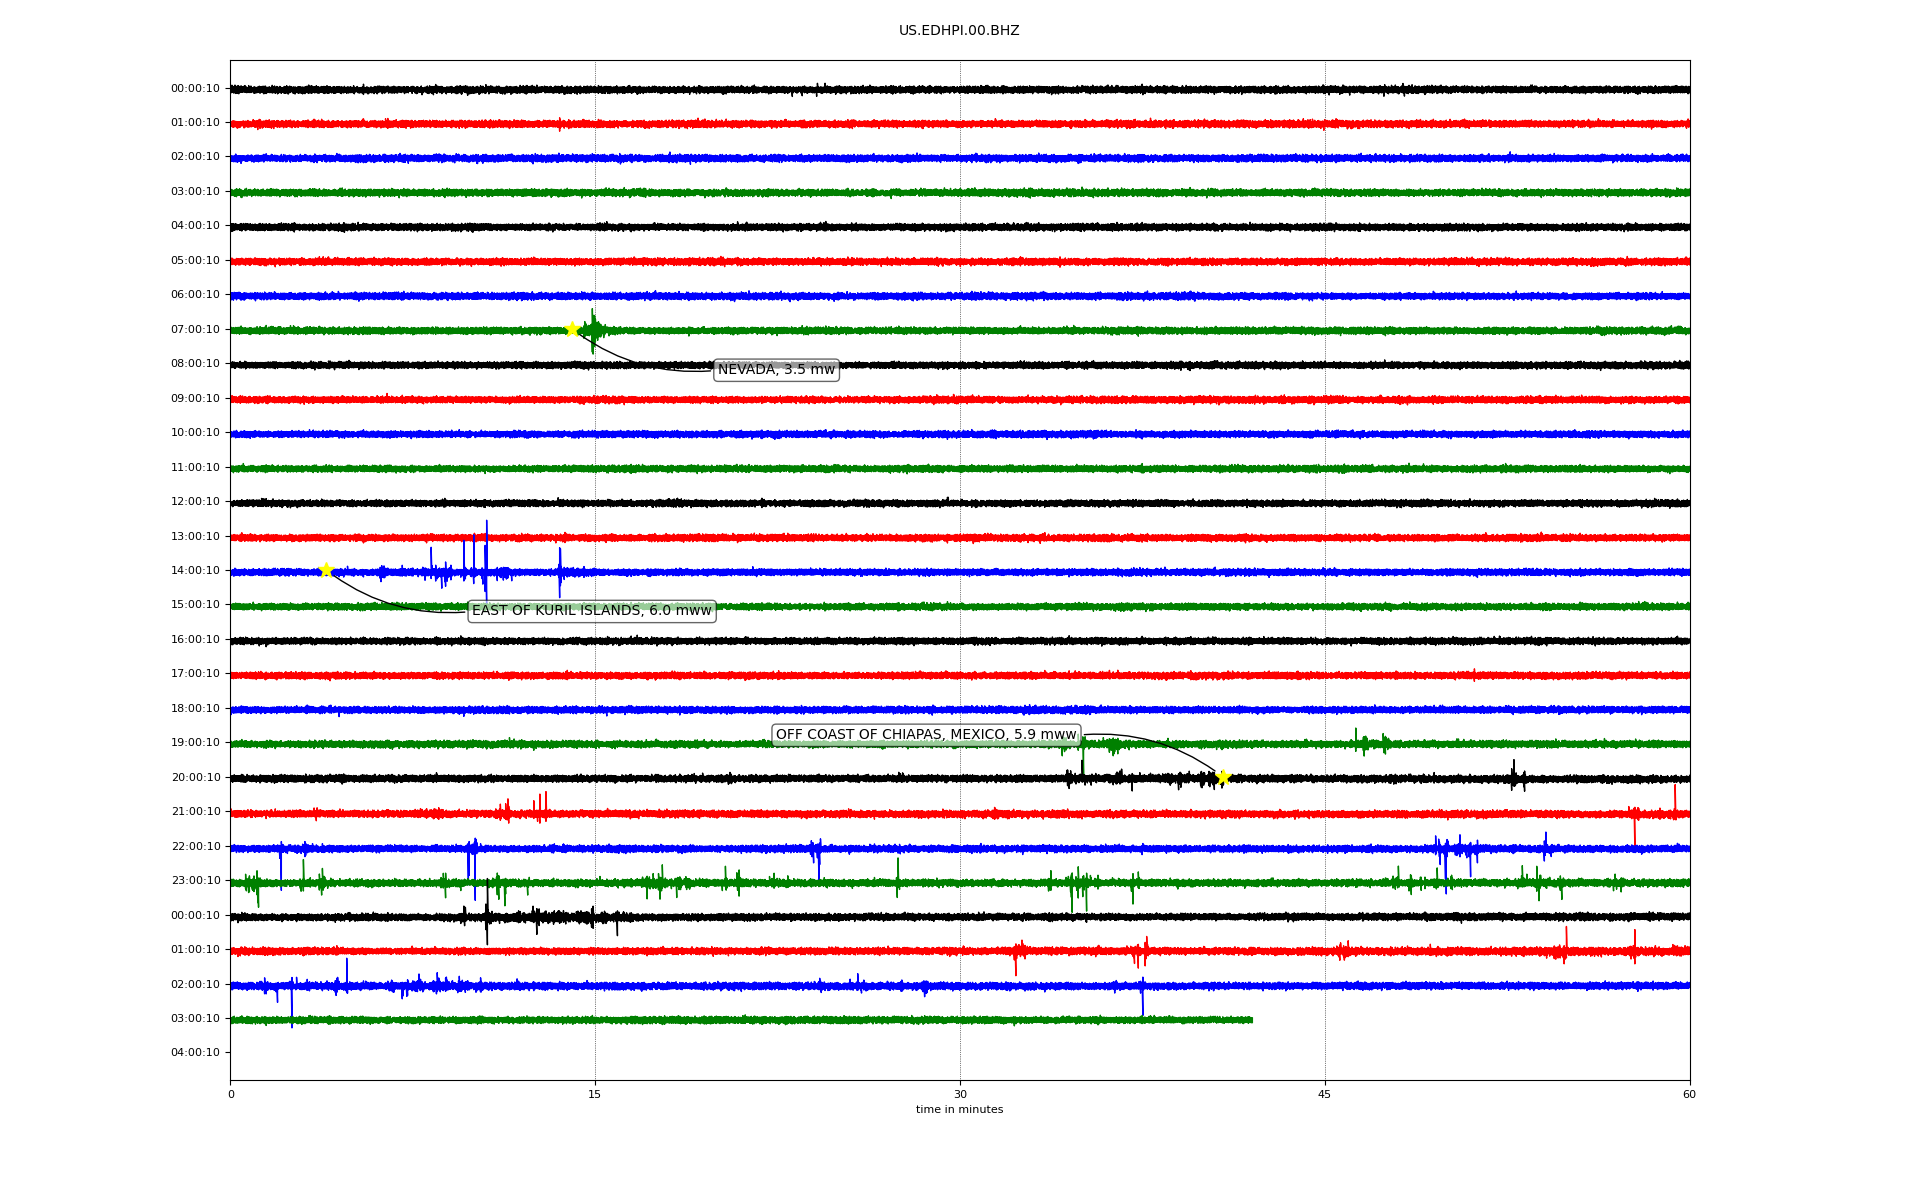Click the plot title US.EDHPI.00.BHZ
The width and height of the screenshot is (1920, 1200).
[x=959, y=31]
